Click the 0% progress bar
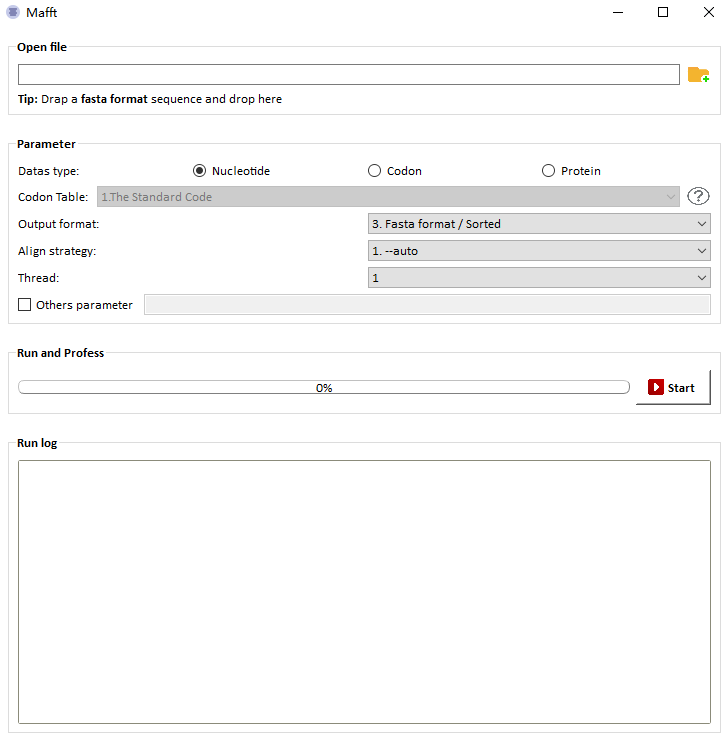The image size is (728, 743). coord(324,388)
